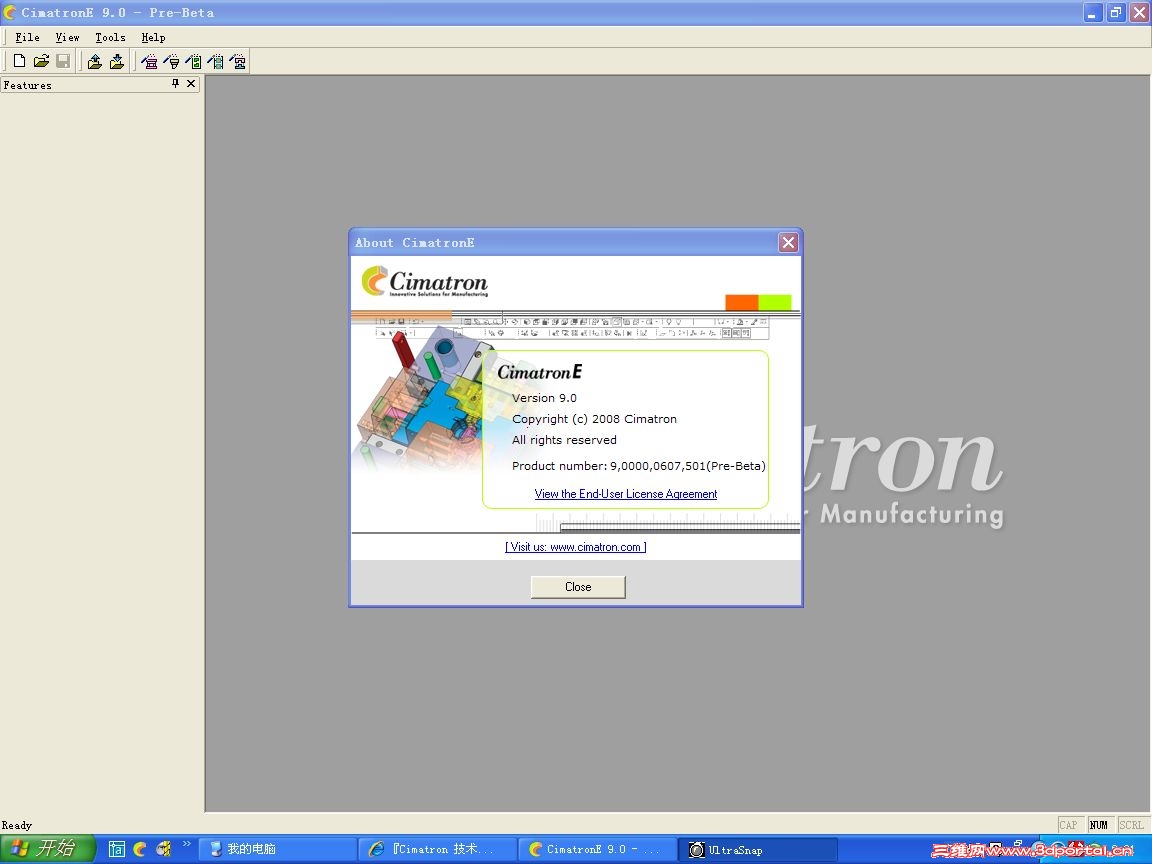The height and width of the screenshot is (864, 1152).
Task: Click the Version 9.0 text
Action: (544, 397)
